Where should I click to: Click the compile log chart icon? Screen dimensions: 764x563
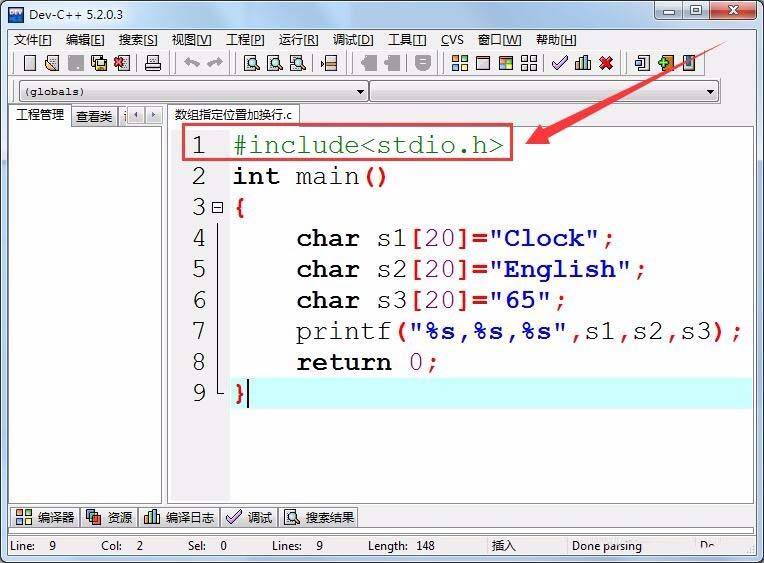pyautogui.click(x=152, y=517)
